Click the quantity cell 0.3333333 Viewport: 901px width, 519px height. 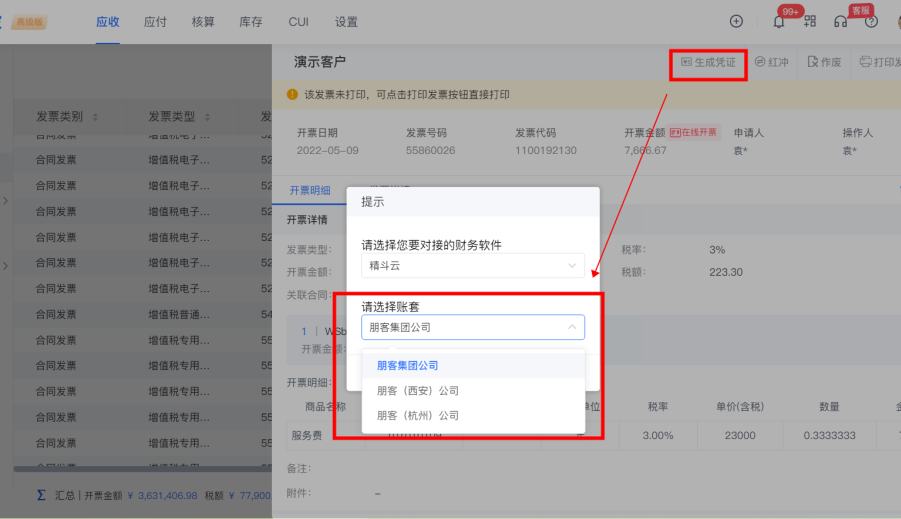(829, 435)
